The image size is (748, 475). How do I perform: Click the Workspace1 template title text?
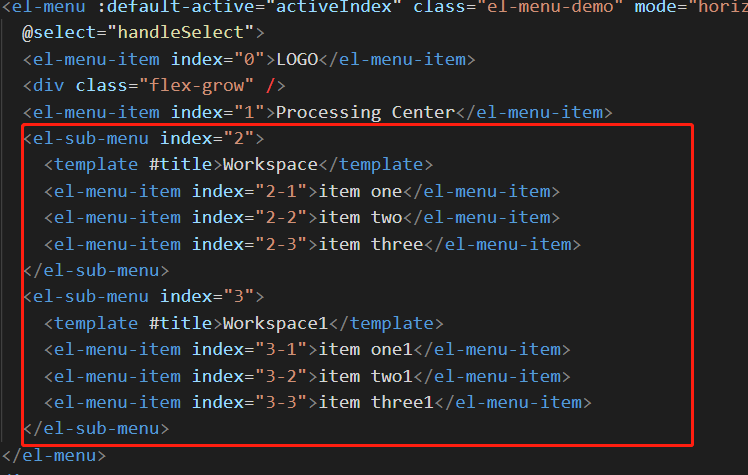tap(275, 323)
